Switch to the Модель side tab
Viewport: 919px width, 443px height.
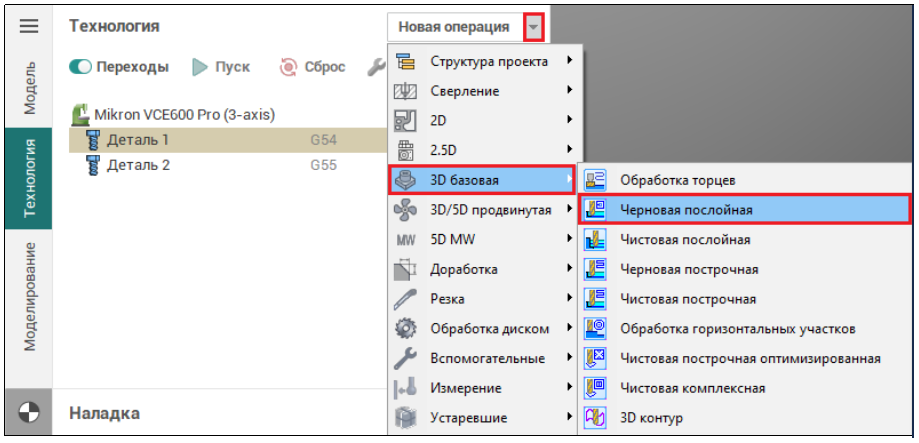point(29,88)
